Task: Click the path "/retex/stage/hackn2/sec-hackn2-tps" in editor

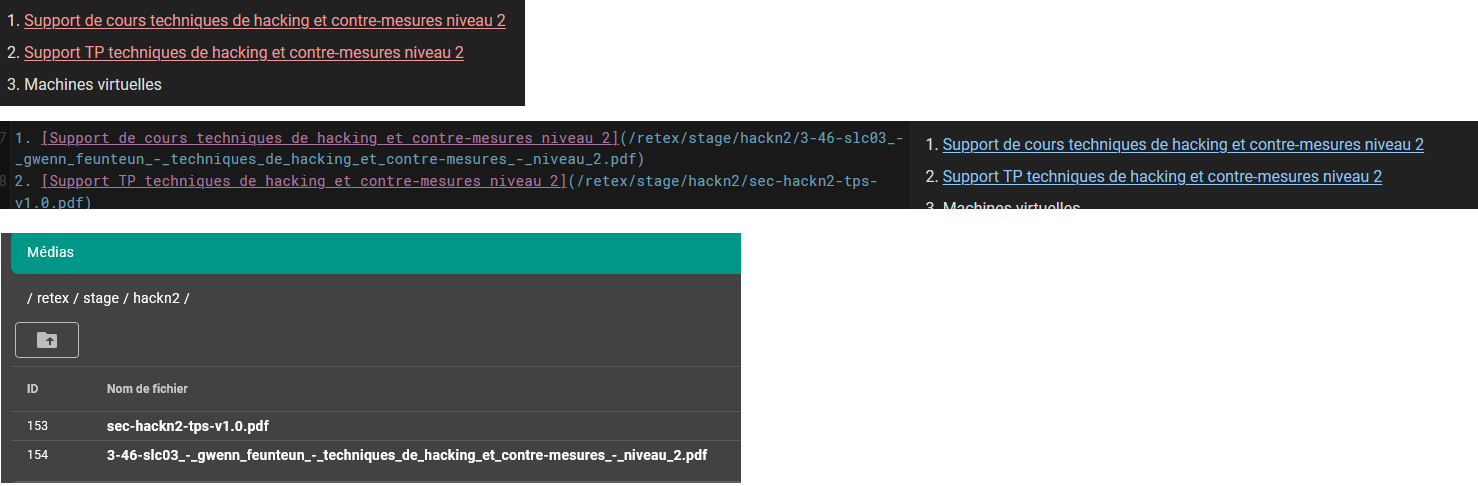Action: click(x=723, y=181)
